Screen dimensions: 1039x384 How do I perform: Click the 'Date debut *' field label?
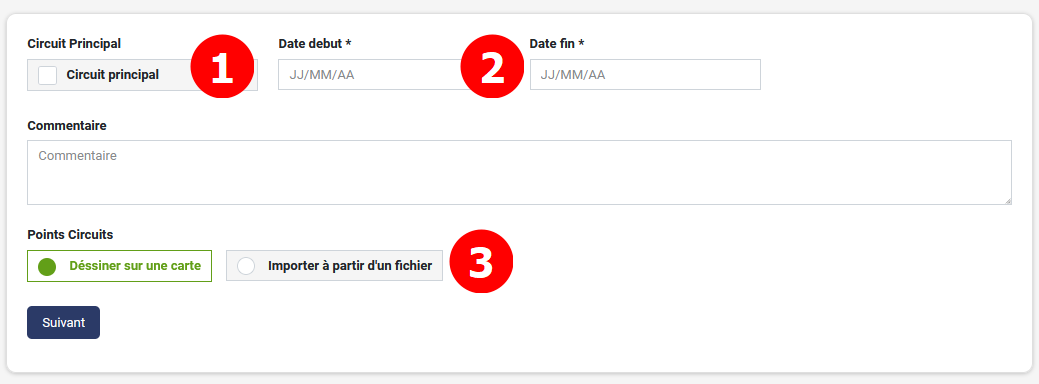click(315, 44)
